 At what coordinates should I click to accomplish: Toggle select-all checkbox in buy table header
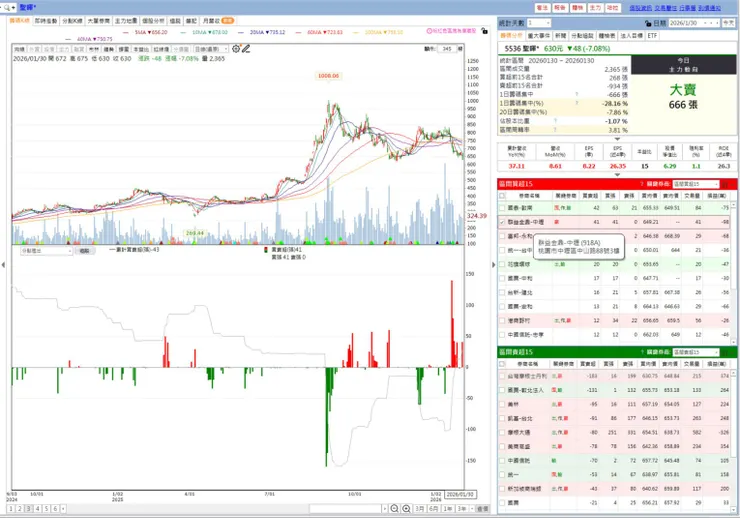click(x=502, y=195)
